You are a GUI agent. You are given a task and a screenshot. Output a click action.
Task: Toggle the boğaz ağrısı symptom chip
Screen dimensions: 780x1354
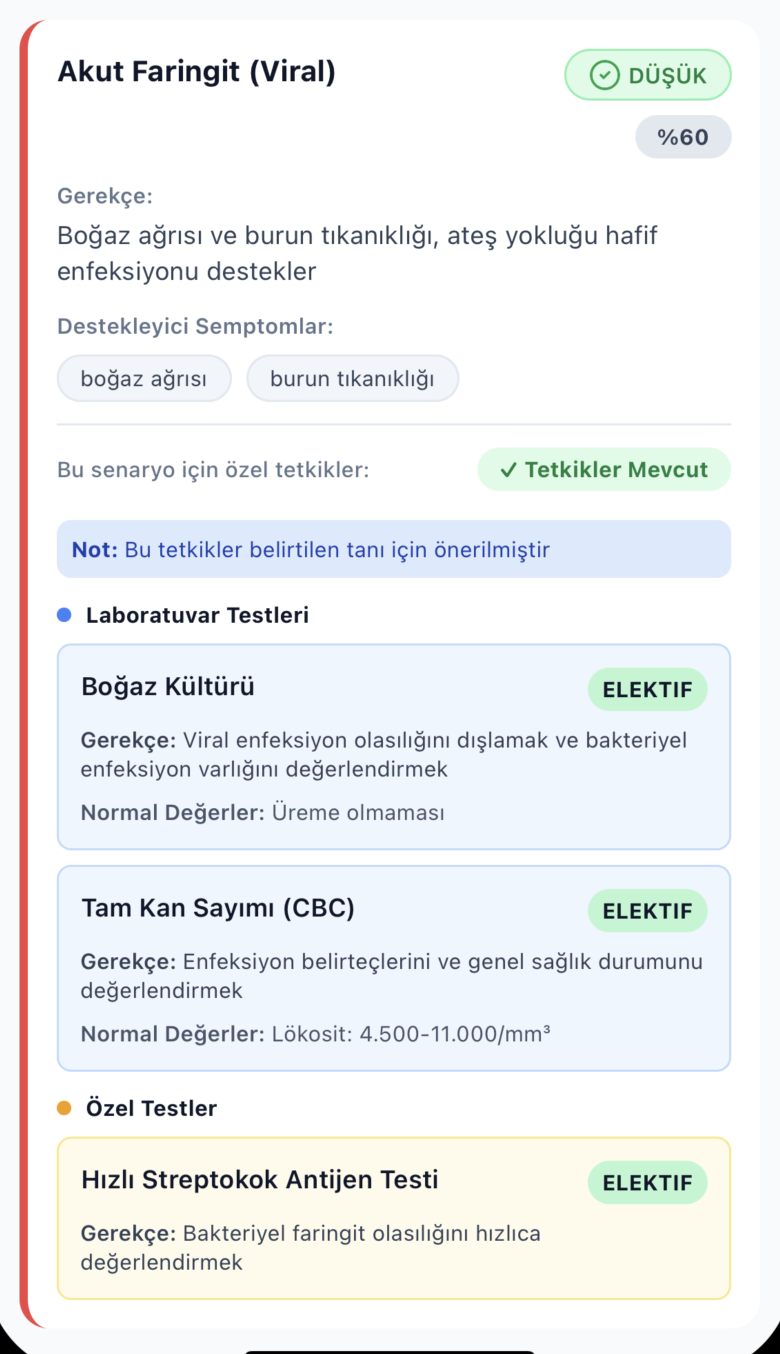coord(144,378)
